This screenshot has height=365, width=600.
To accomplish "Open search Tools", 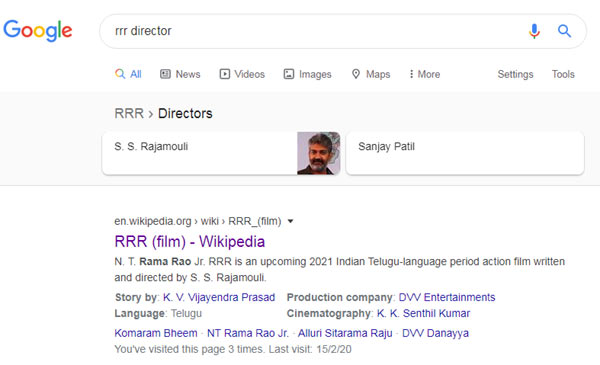I will (x=563, y=74).
